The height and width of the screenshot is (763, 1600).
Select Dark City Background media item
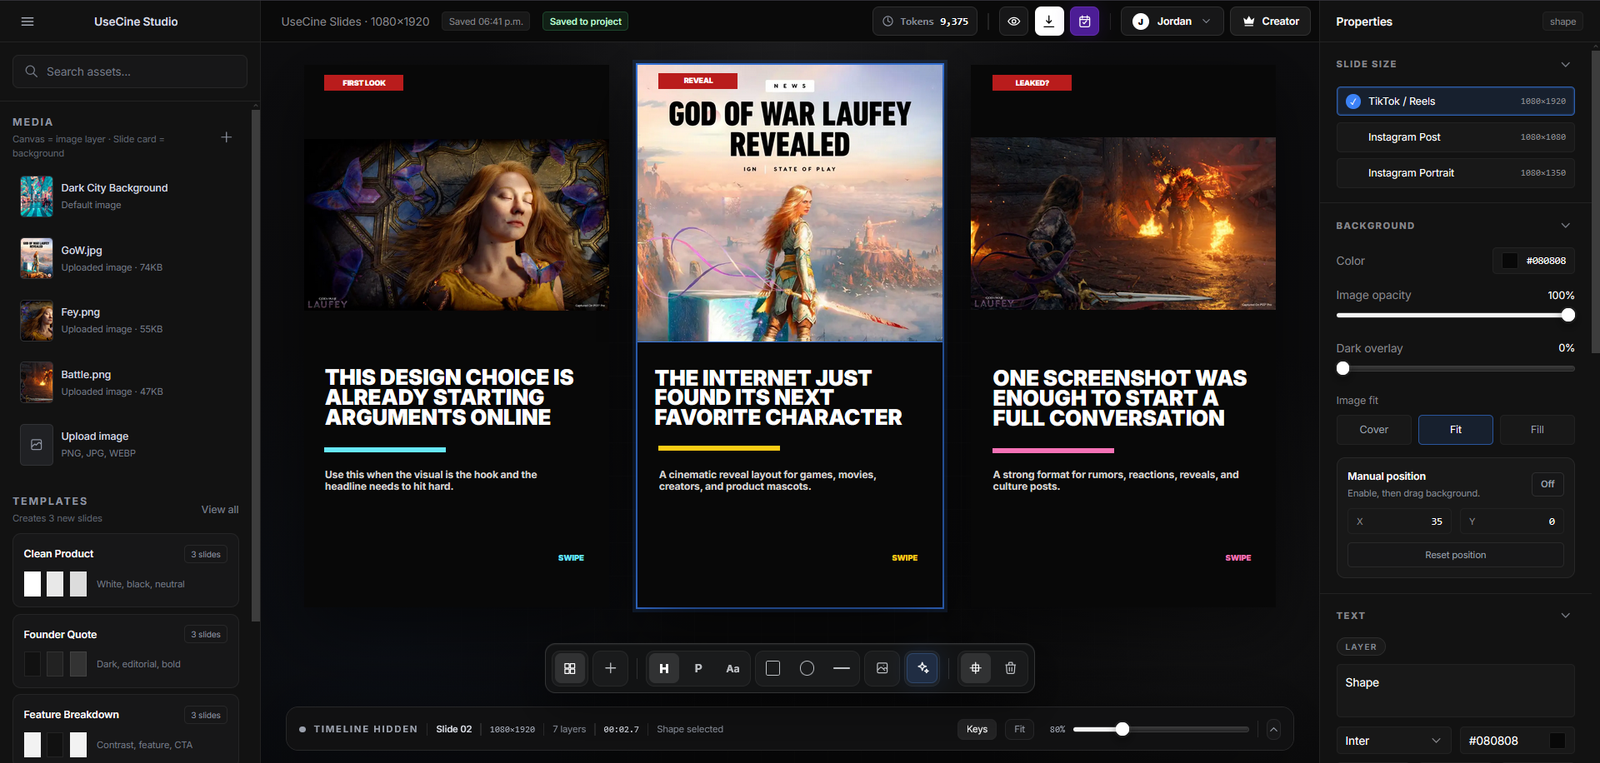(x=125, y=196)
